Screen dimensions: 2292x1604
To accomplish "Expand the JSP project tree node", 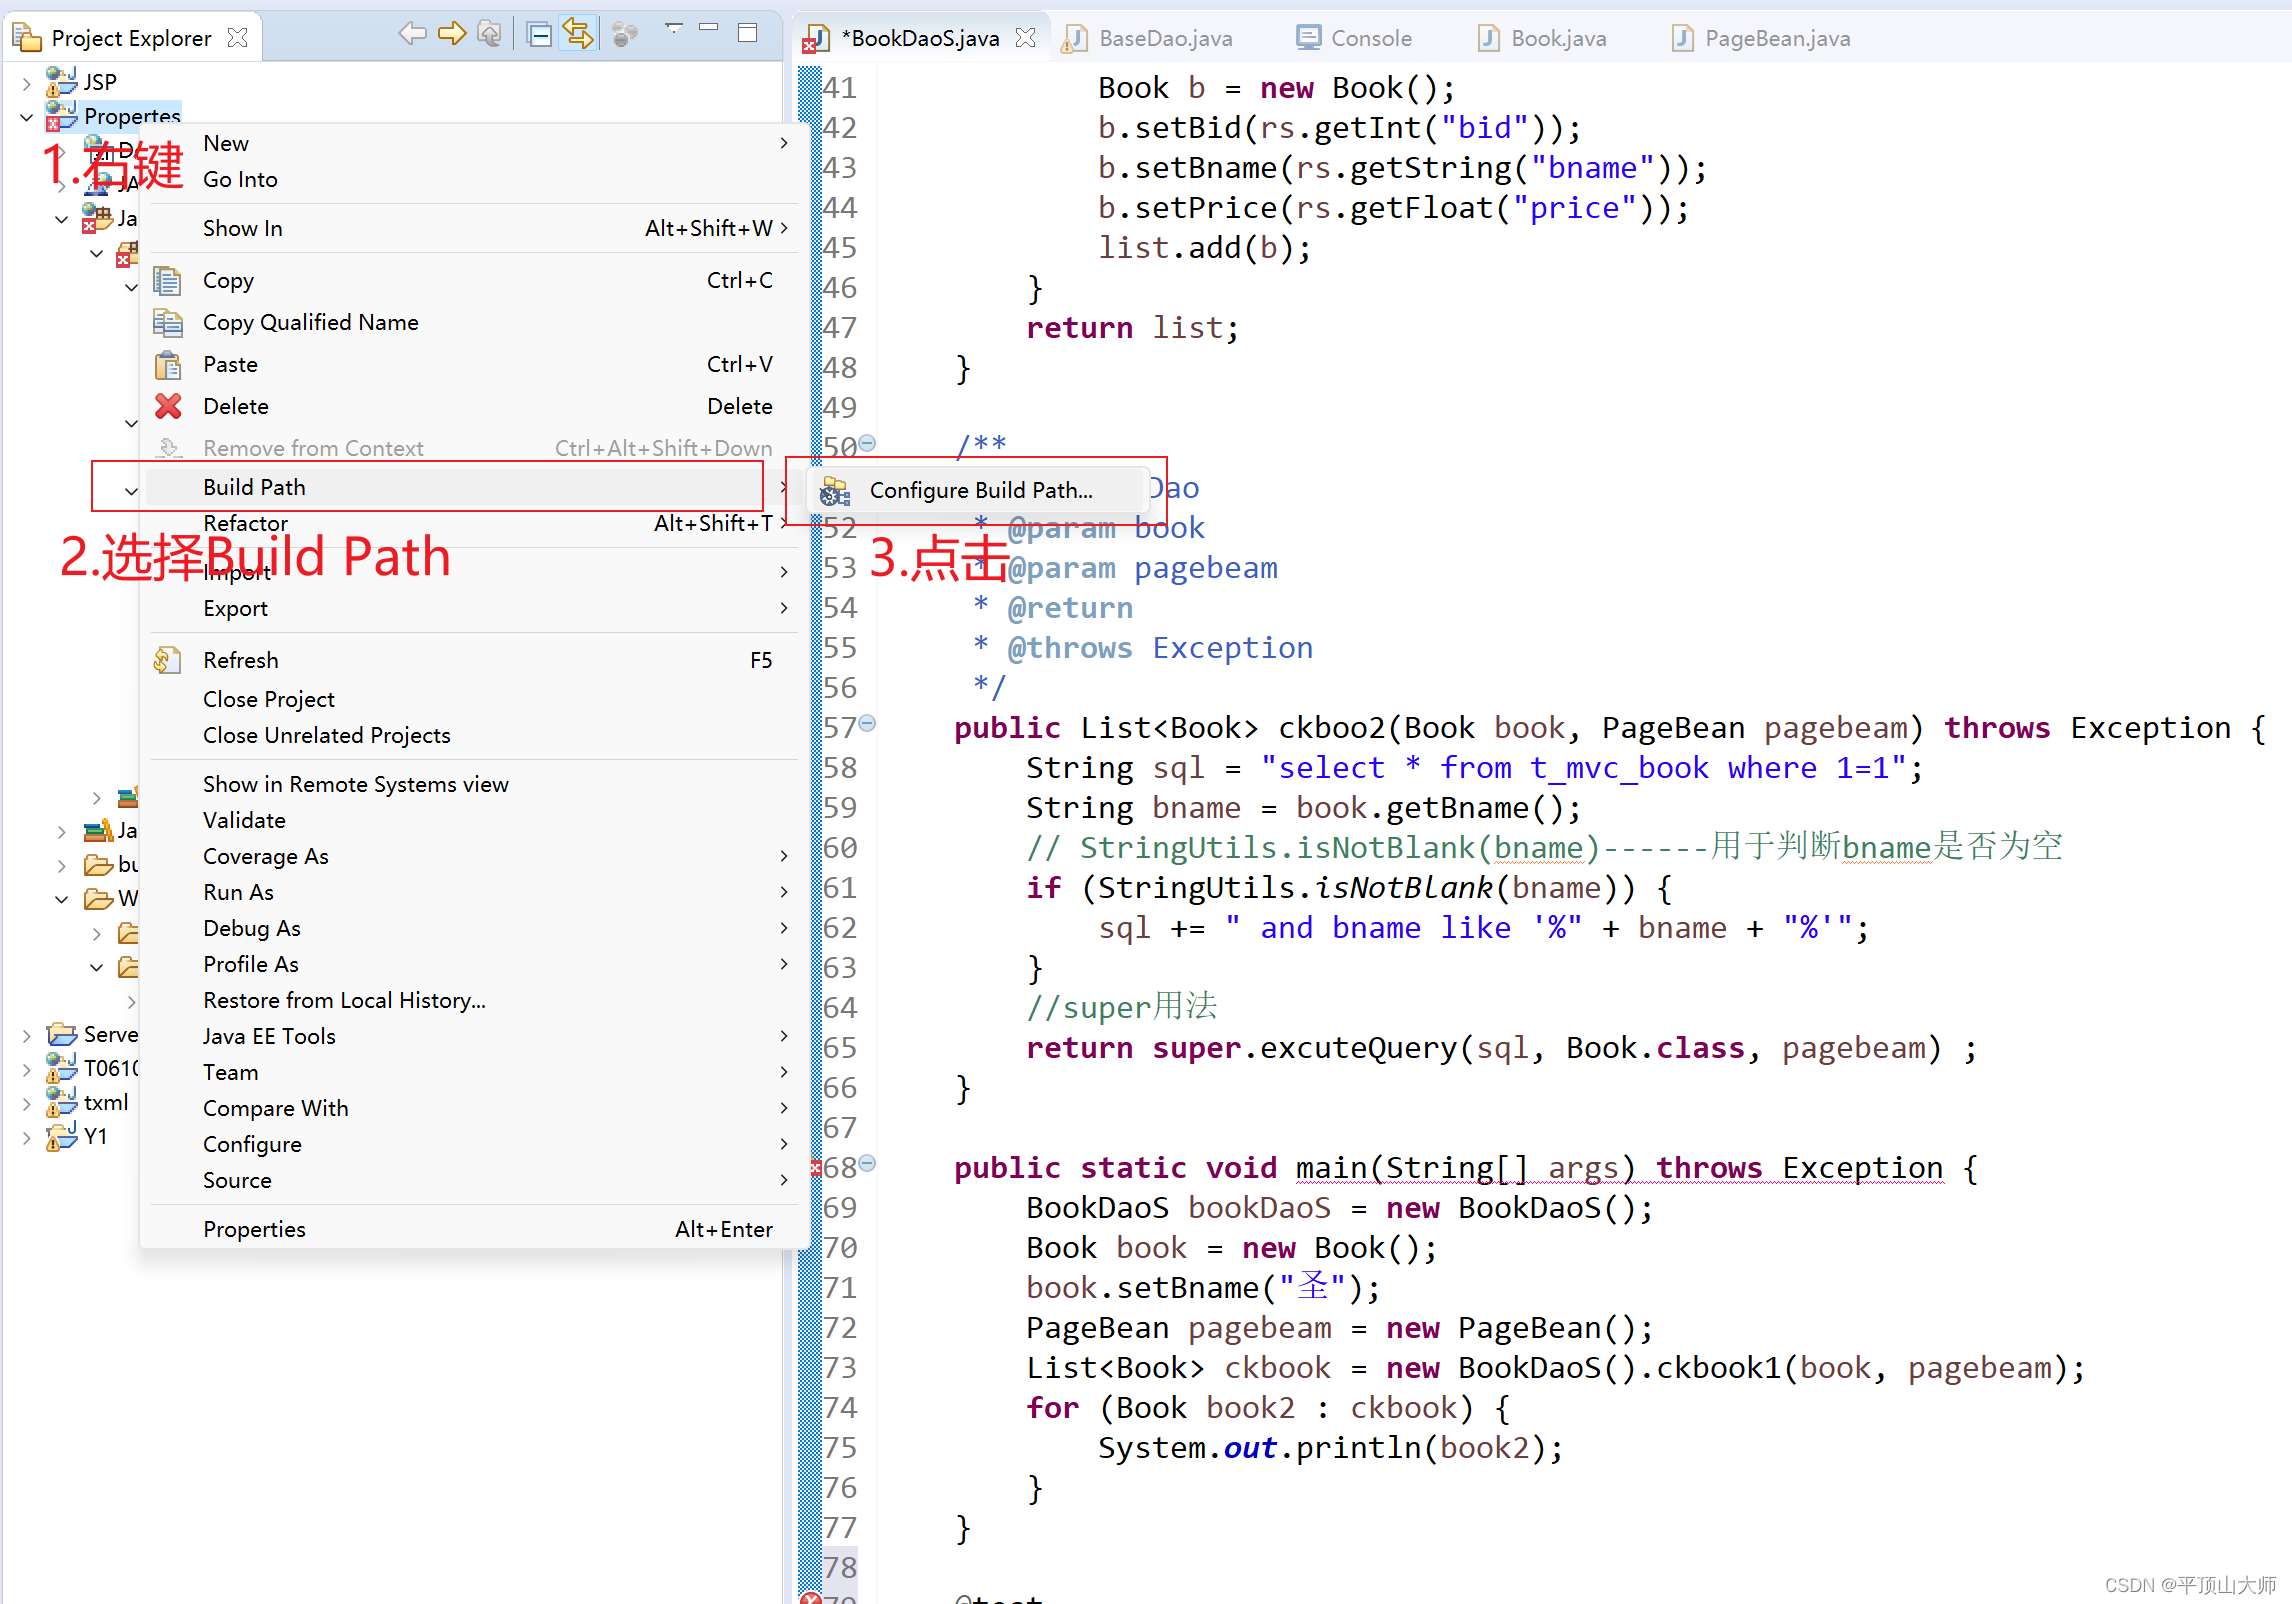I will click(27, 83).
